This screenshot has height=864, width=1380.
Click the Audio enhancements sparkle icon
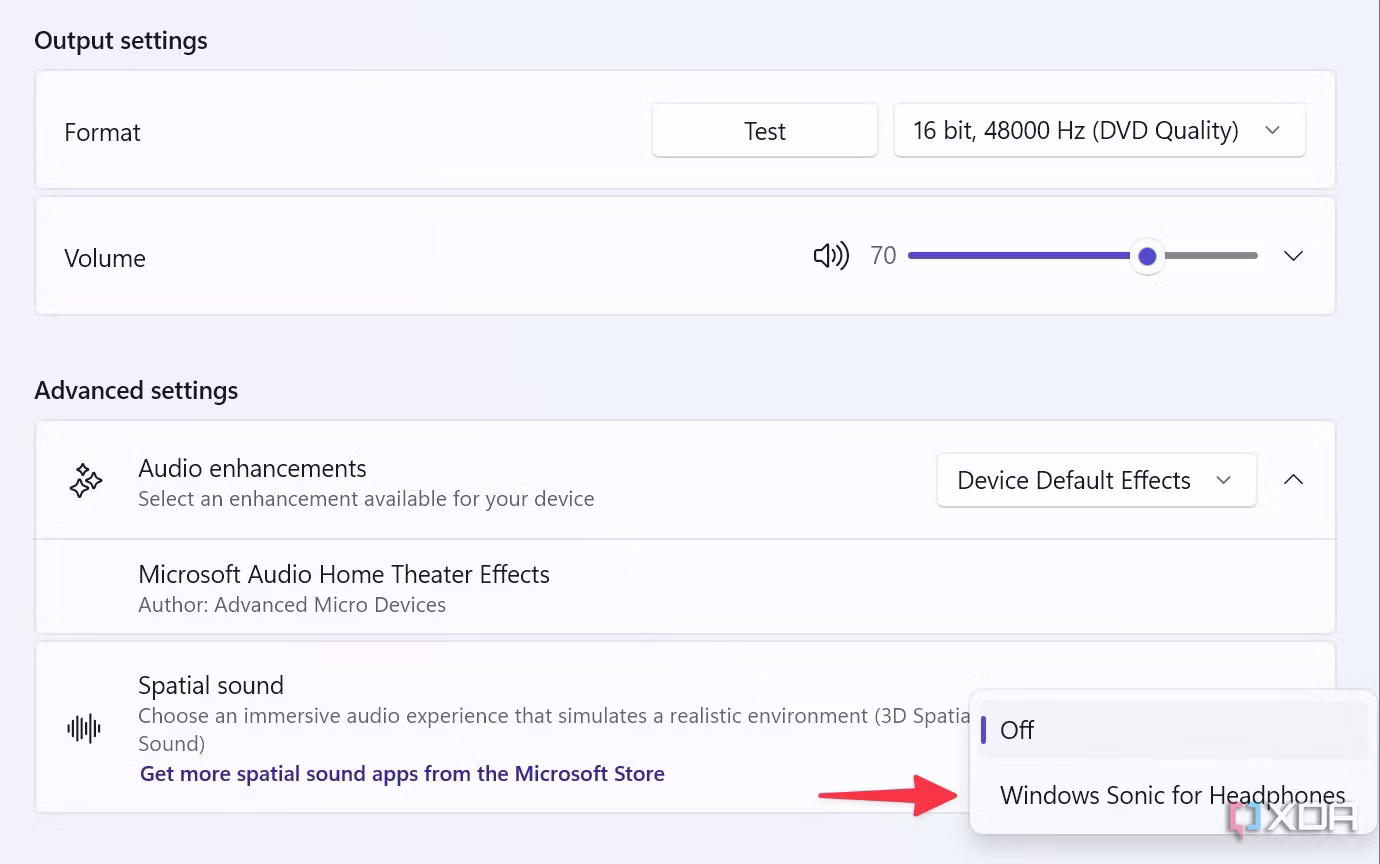85,481
